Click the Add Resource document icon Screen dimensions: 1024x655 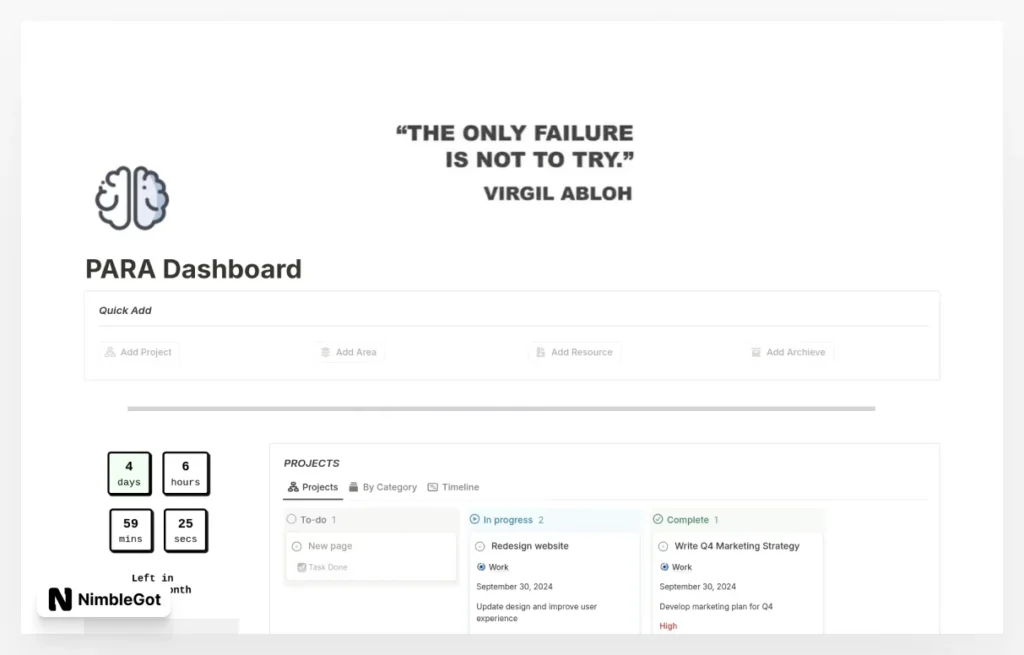point(539,352)
